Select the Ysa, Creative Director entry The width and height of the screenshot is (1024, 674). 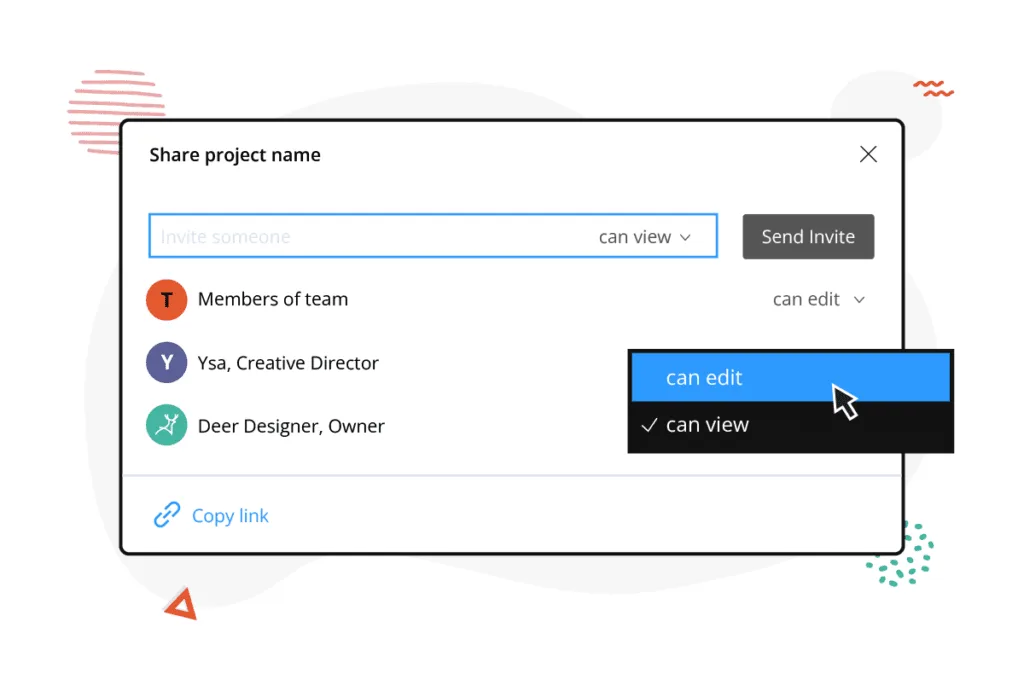[288, 363]
